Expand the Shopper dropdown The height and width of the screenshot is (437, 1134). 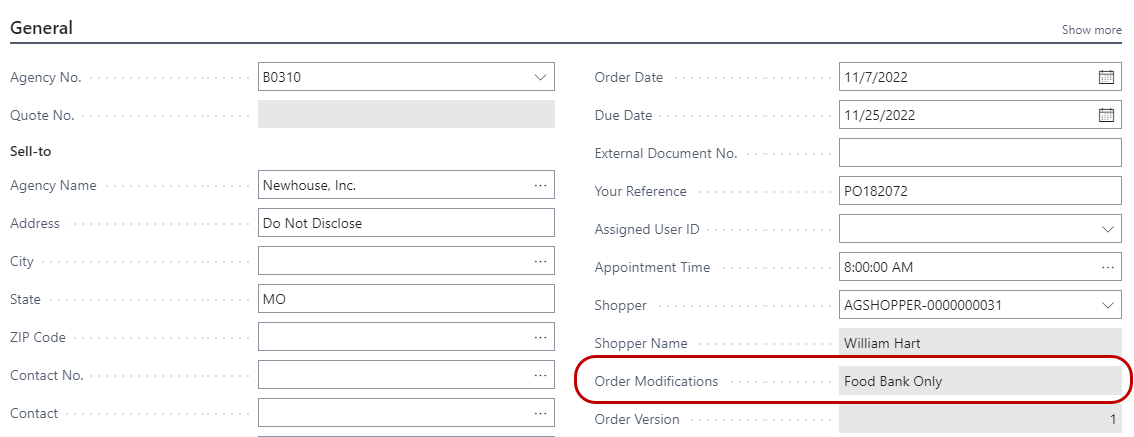(1107, 305)
